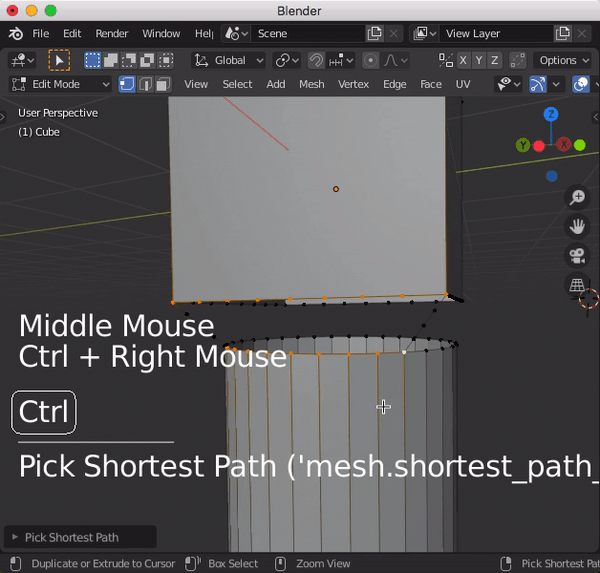This screenshot has width=600, height=573.
Task: Open the object visibility eye dropdown
Action: click(x=509, y=84)
